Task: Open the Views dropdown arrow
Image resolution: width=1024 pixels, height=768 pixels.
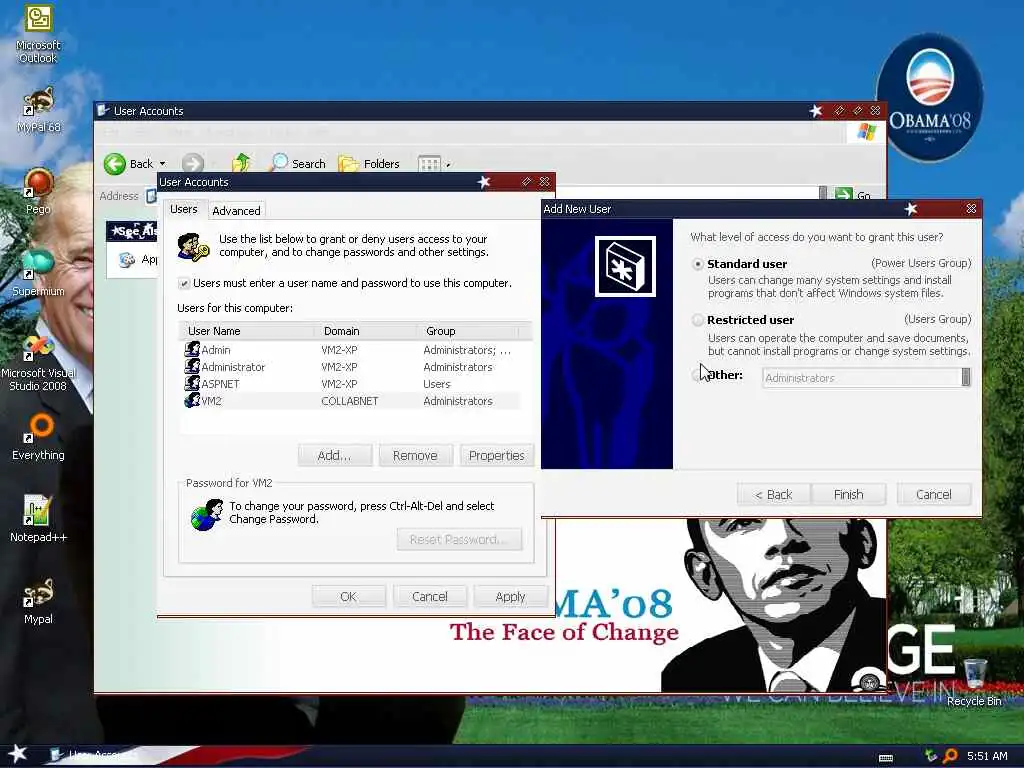Action: [448, 165]
